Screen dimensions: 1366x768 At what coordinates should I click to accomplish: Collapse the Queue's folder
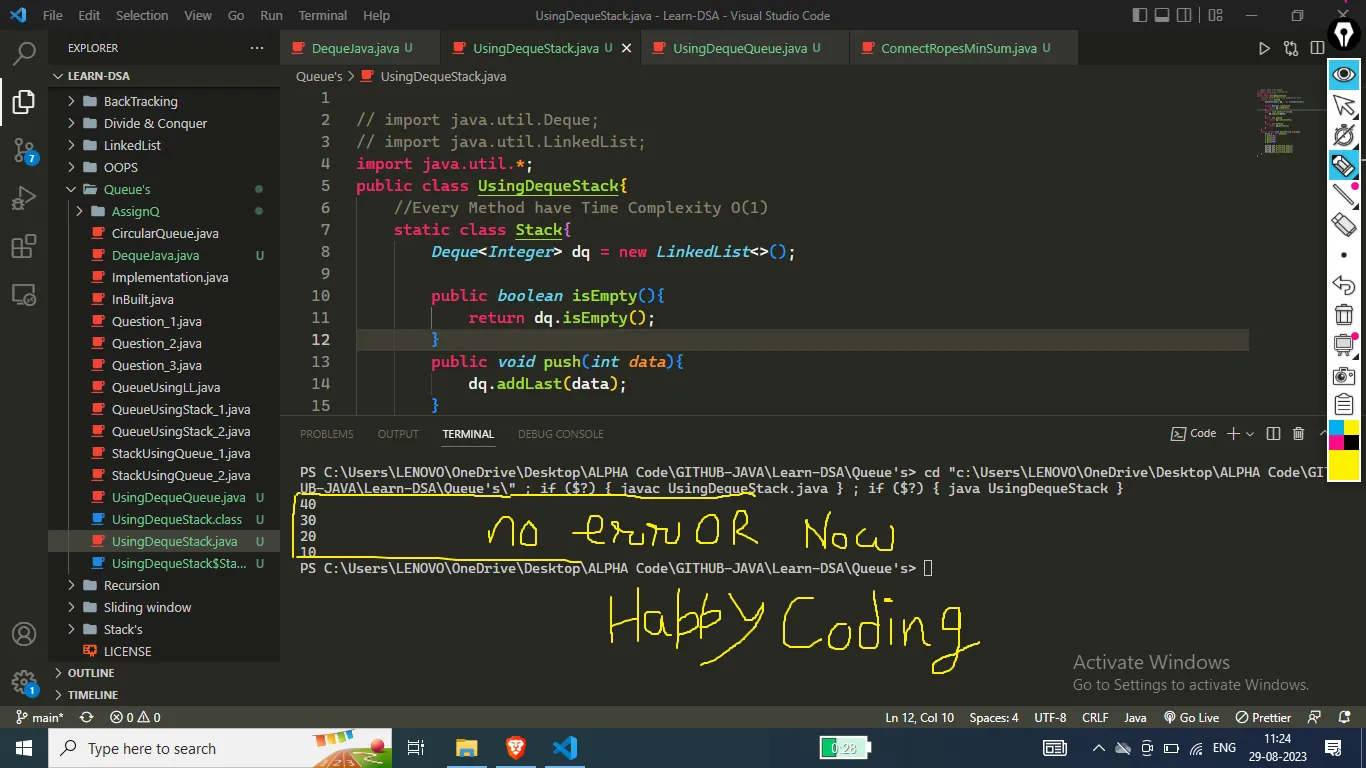click(x=127, y=189)
